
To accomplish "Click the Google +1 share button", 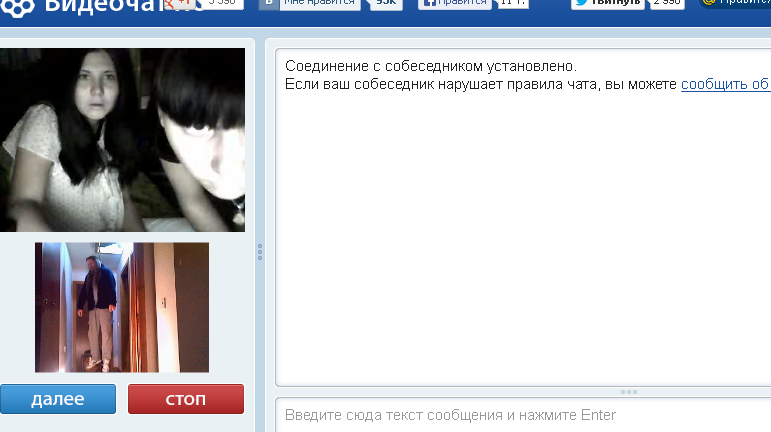I will (x=180, y=3).
